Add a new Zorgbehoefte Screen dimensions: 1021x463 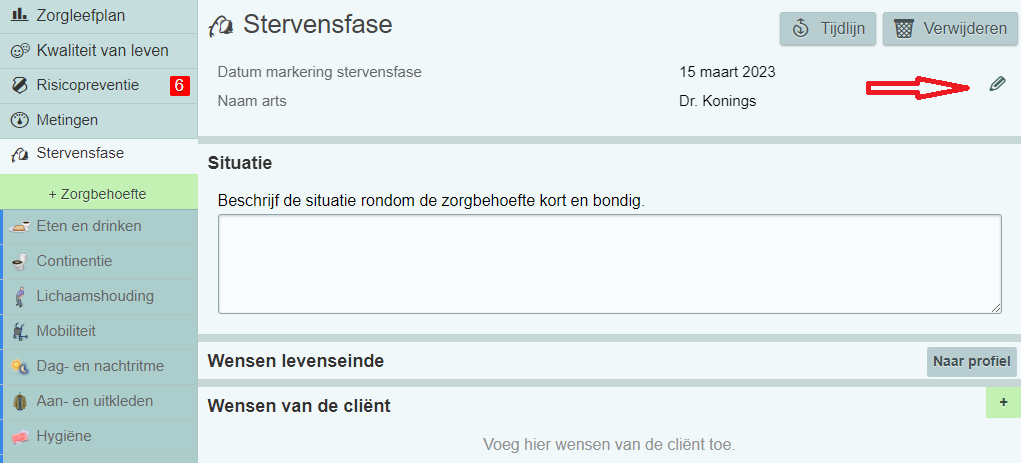[98, 192]
